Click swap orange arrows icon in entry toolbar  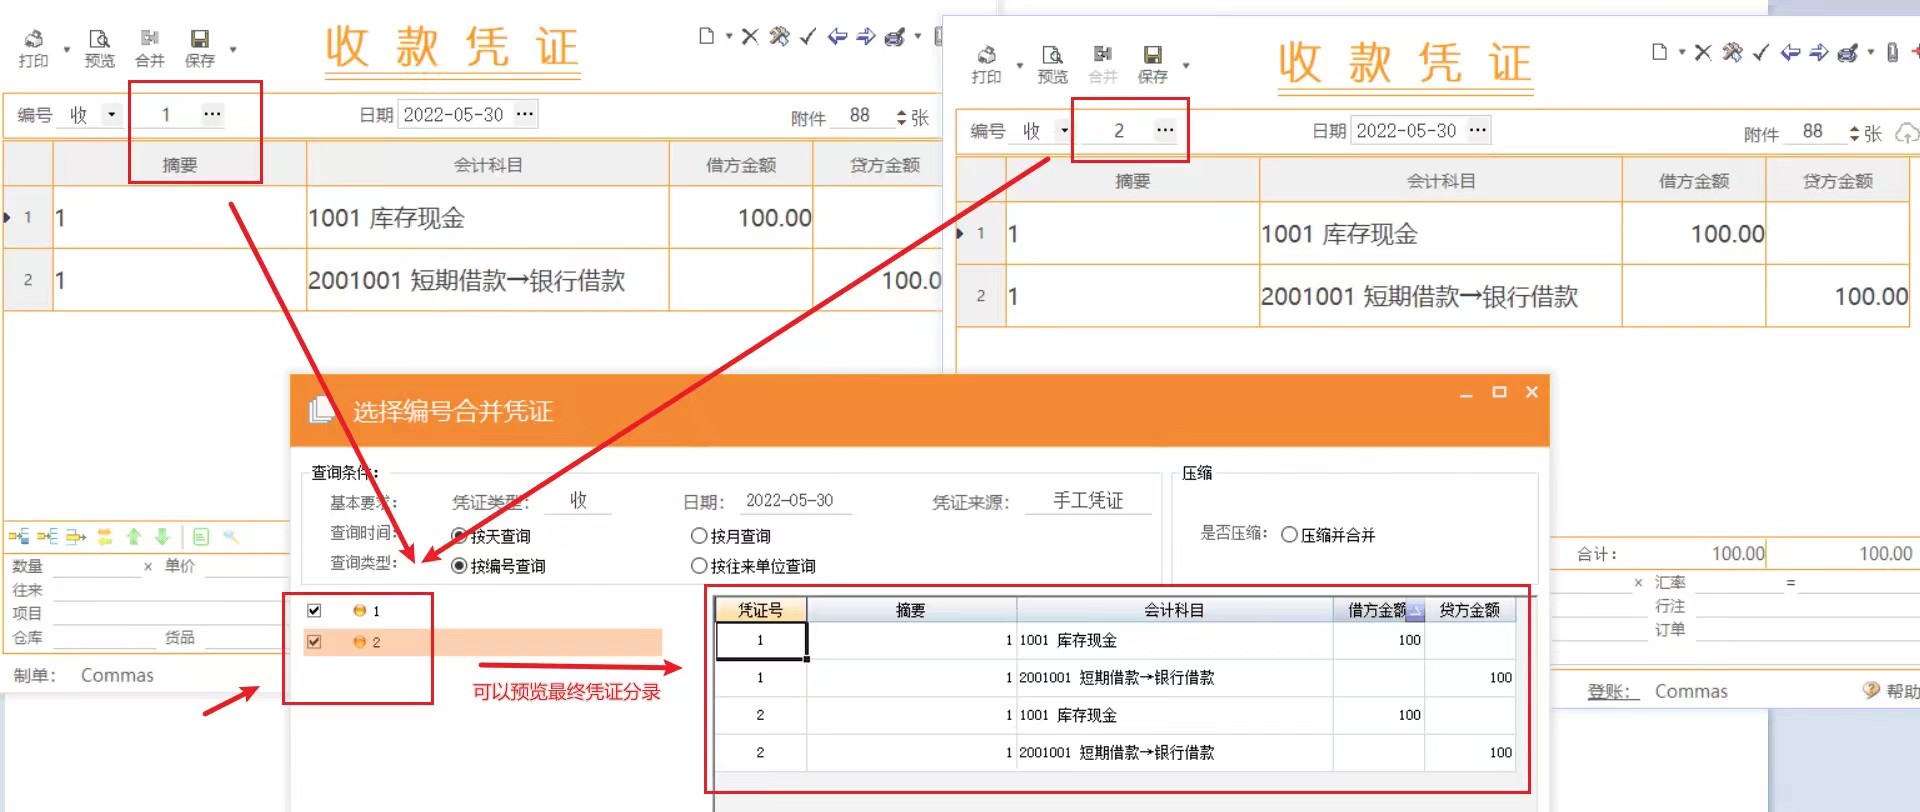(104, 537)
